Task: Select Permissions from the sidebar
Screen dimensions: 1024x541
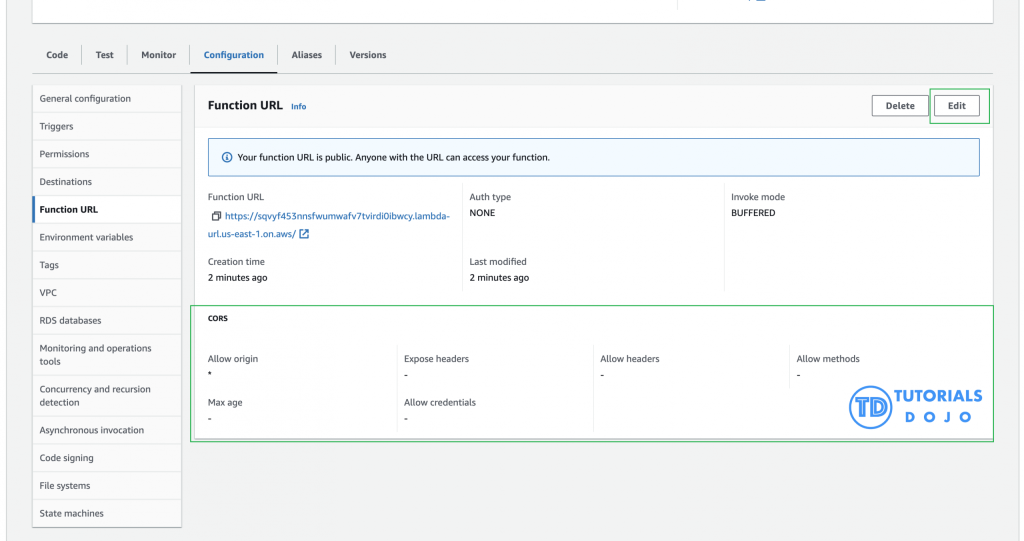Action: point(64,154)
